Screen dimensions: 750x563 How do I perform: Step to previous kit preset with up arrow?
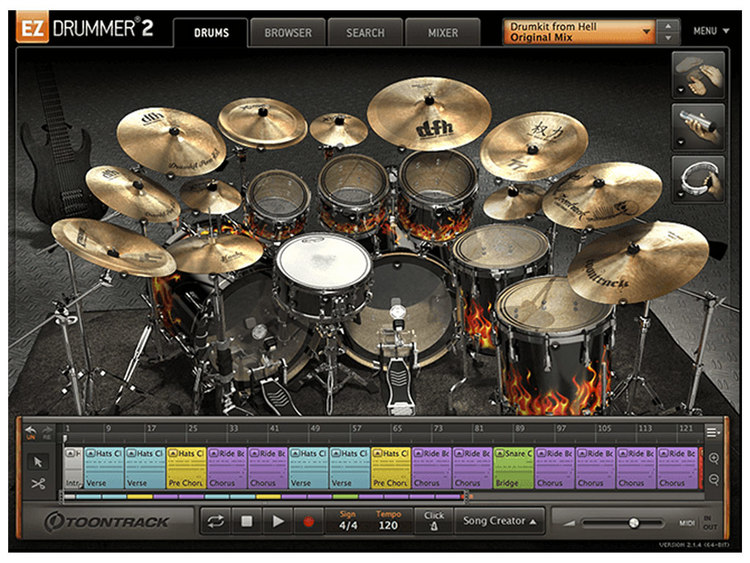[668, 26]
